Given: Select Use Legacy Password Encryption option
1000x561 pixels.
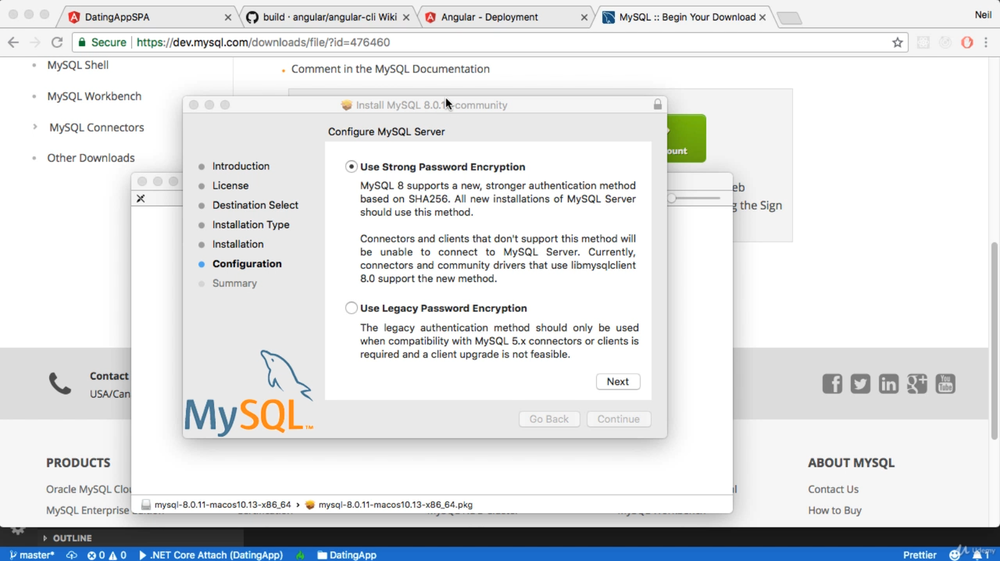Looking at the screenshot, I should [x=351, y=308].
